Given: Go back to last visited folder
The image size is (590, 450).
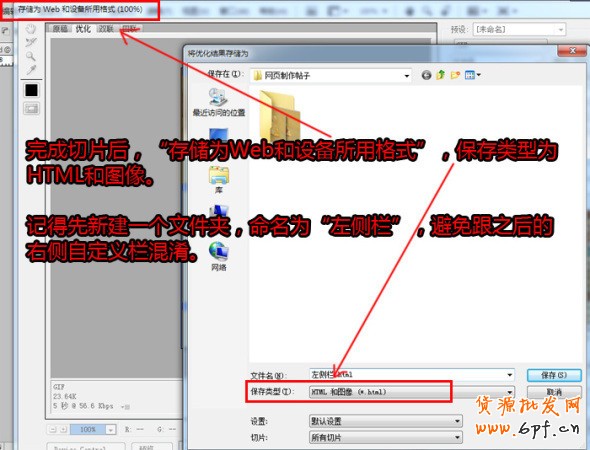Looking at the screenshot, I should click(426, 75).
